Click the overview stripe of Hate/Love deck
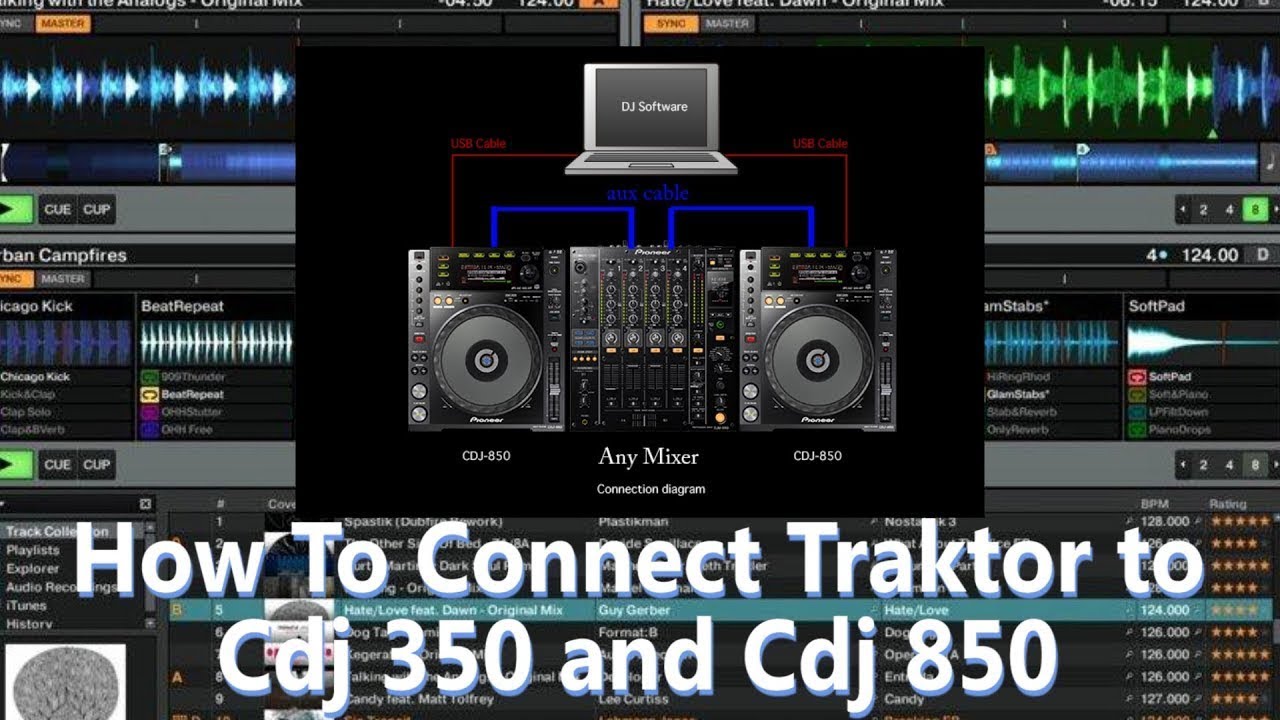Image resolution: width=1280 pixels, height=720 pixels. (x=1120, y=162)
